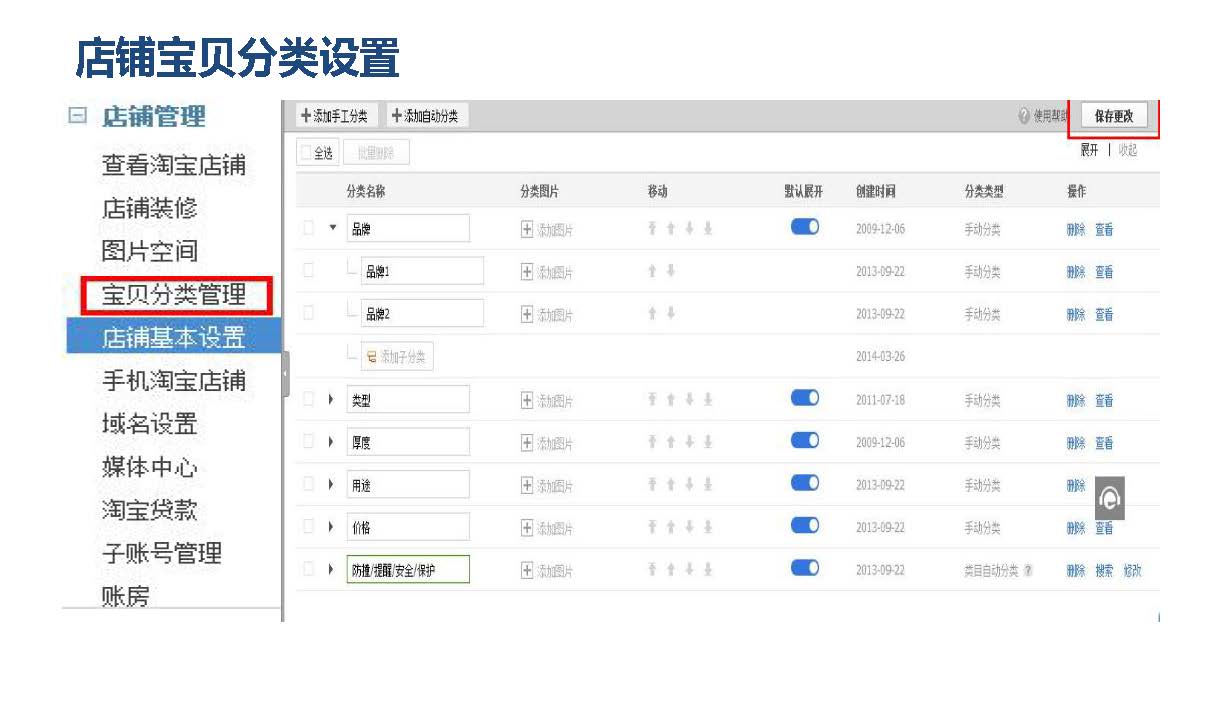Toggle default expand switch for 用途
Image resolution: width=1220 pixels, height=726 pixels.
point(805,482)
